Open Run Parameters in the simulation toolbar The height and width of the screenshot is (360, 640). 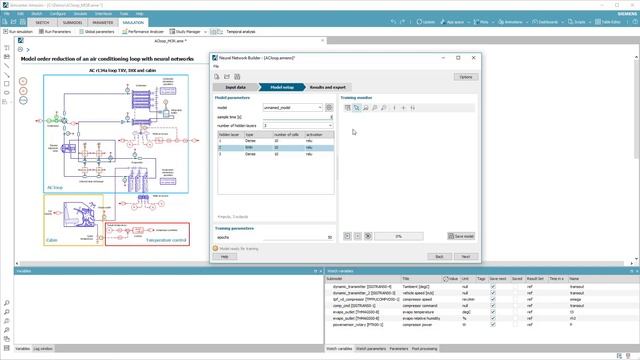click(55, 31)
